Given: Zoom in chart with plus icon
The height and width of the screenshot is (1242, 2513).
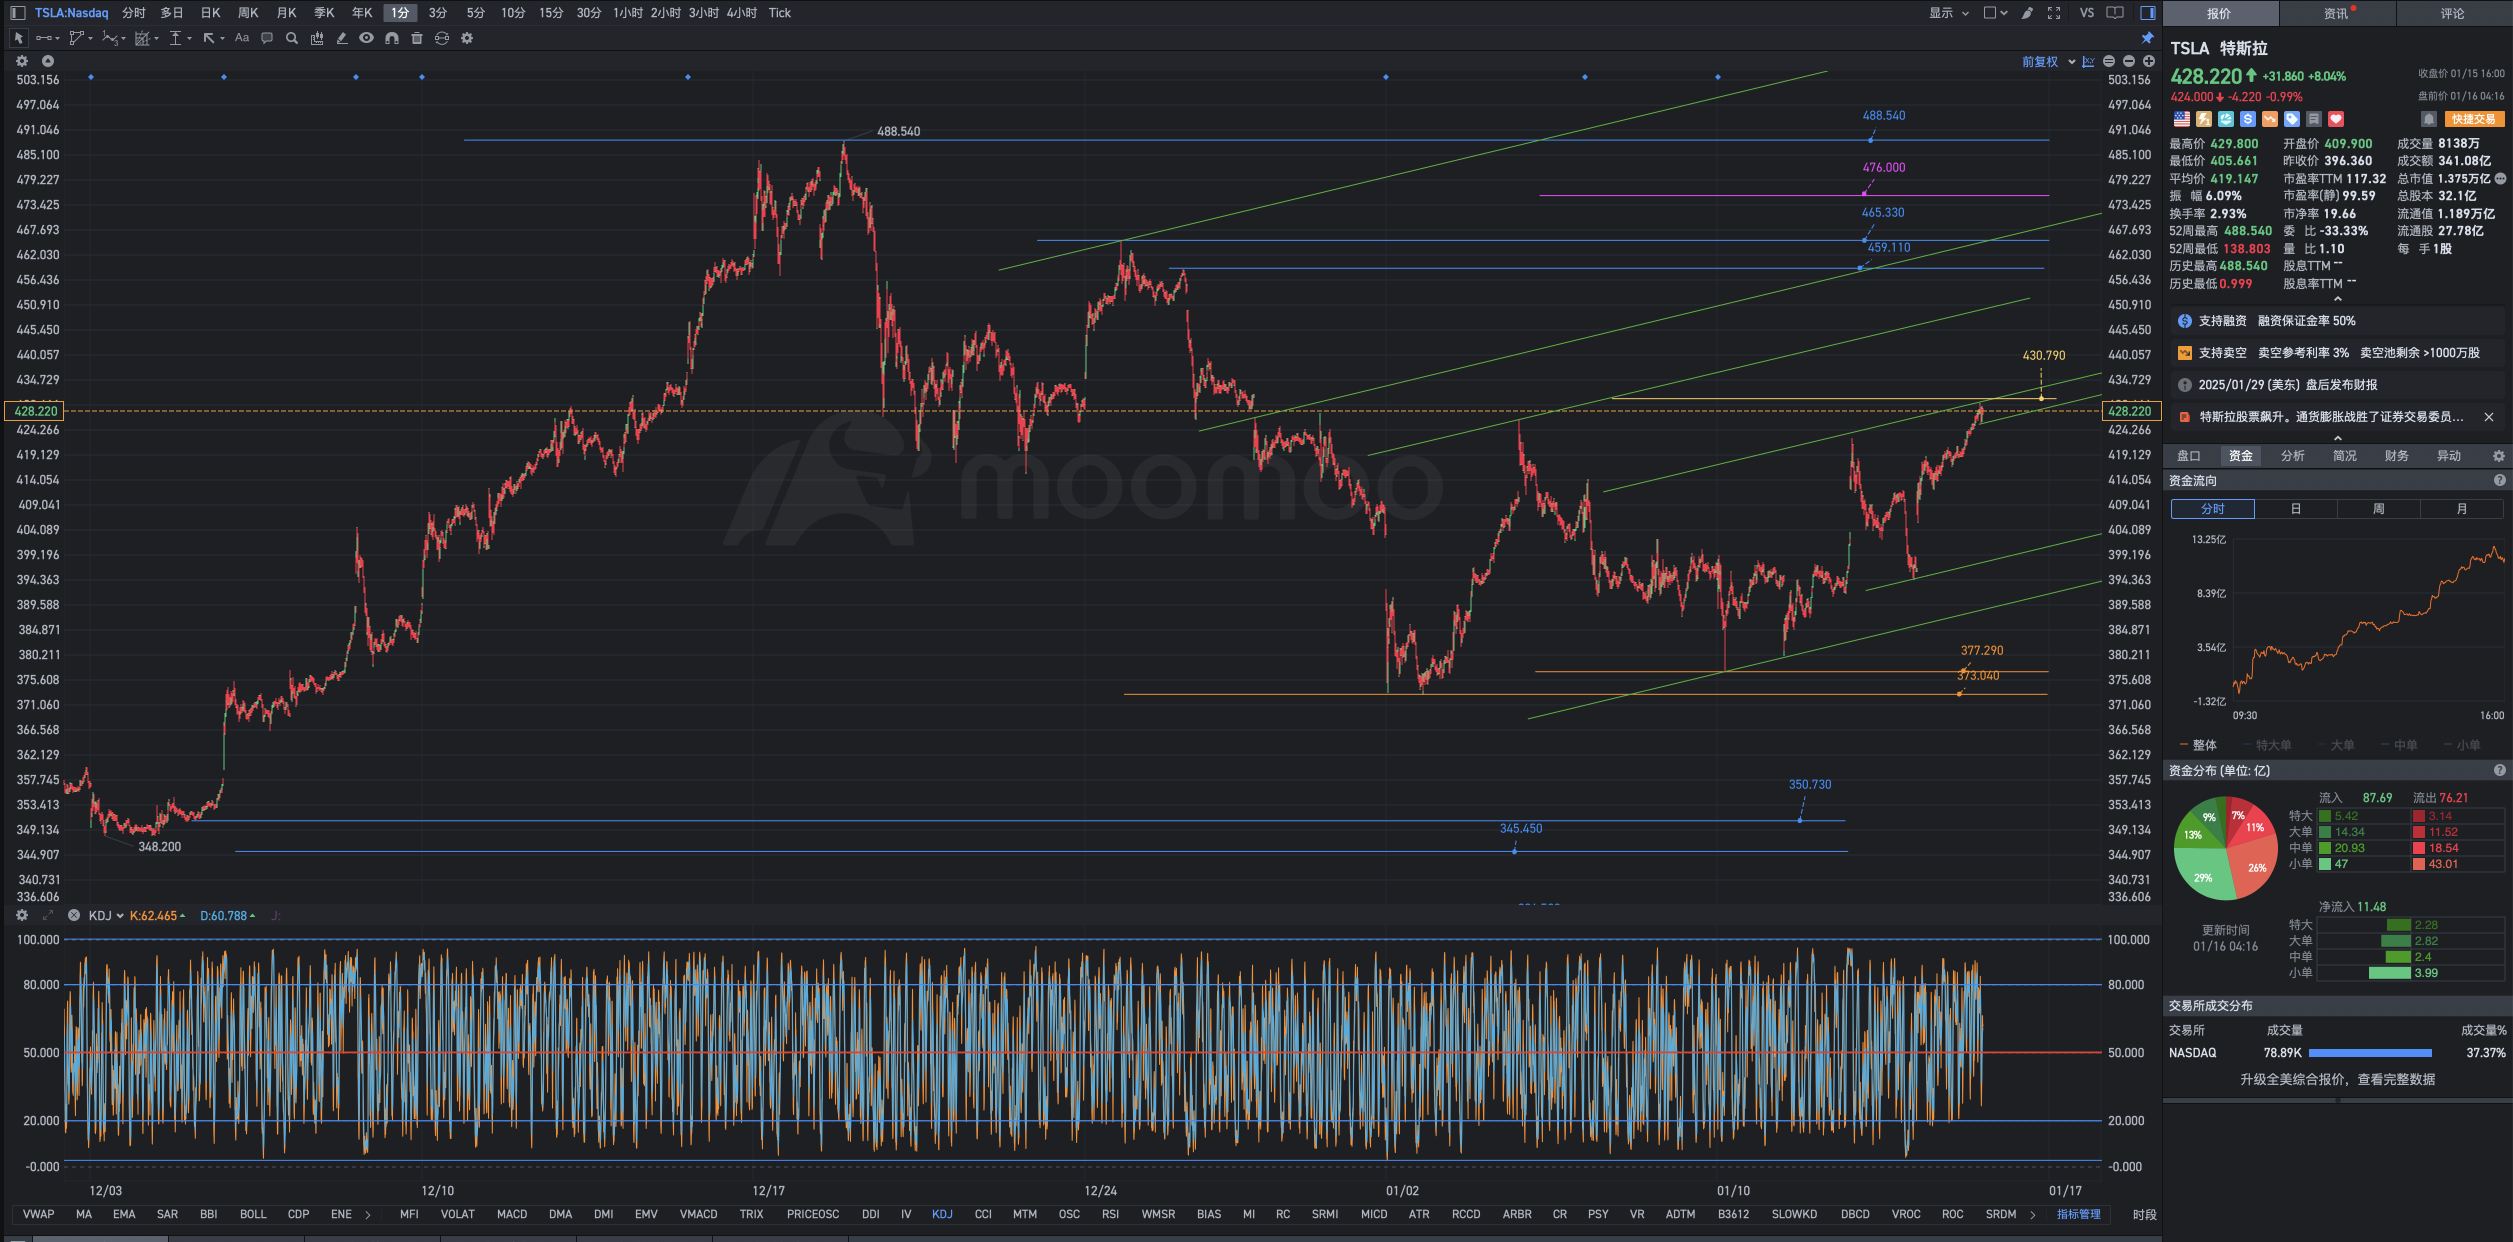Looking at the screenshot, I should [2149, 62].
